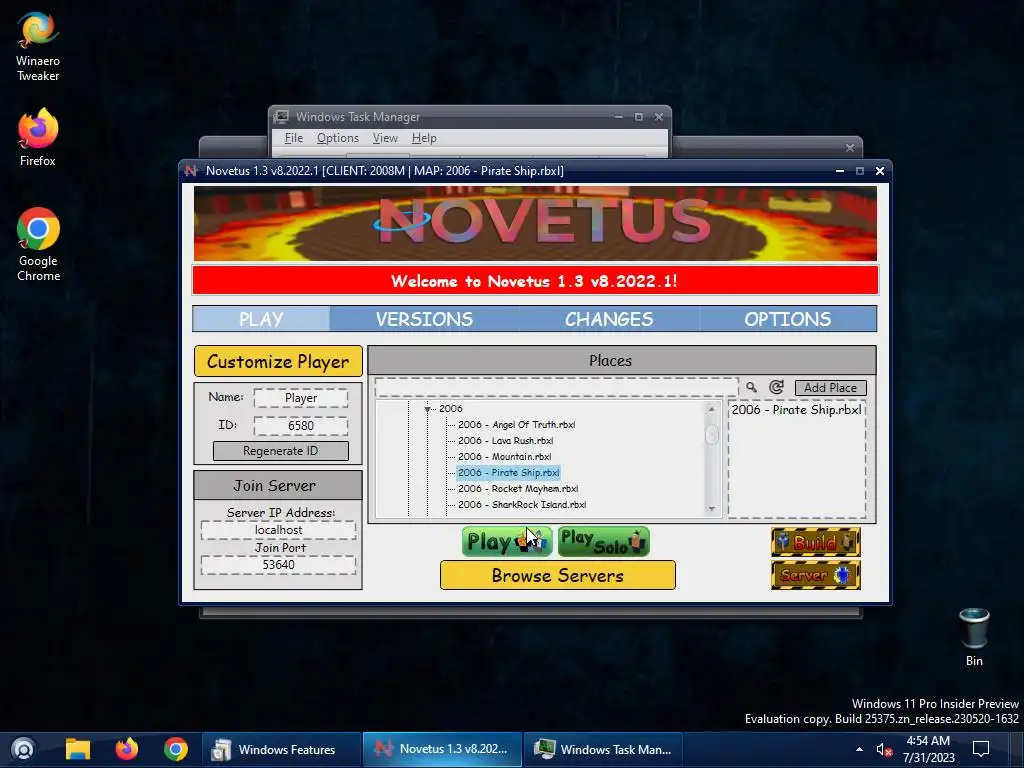Screen dimensions: 1024x768
Task: Open the Help menu in Task Manager
Action: coord(424,138)
